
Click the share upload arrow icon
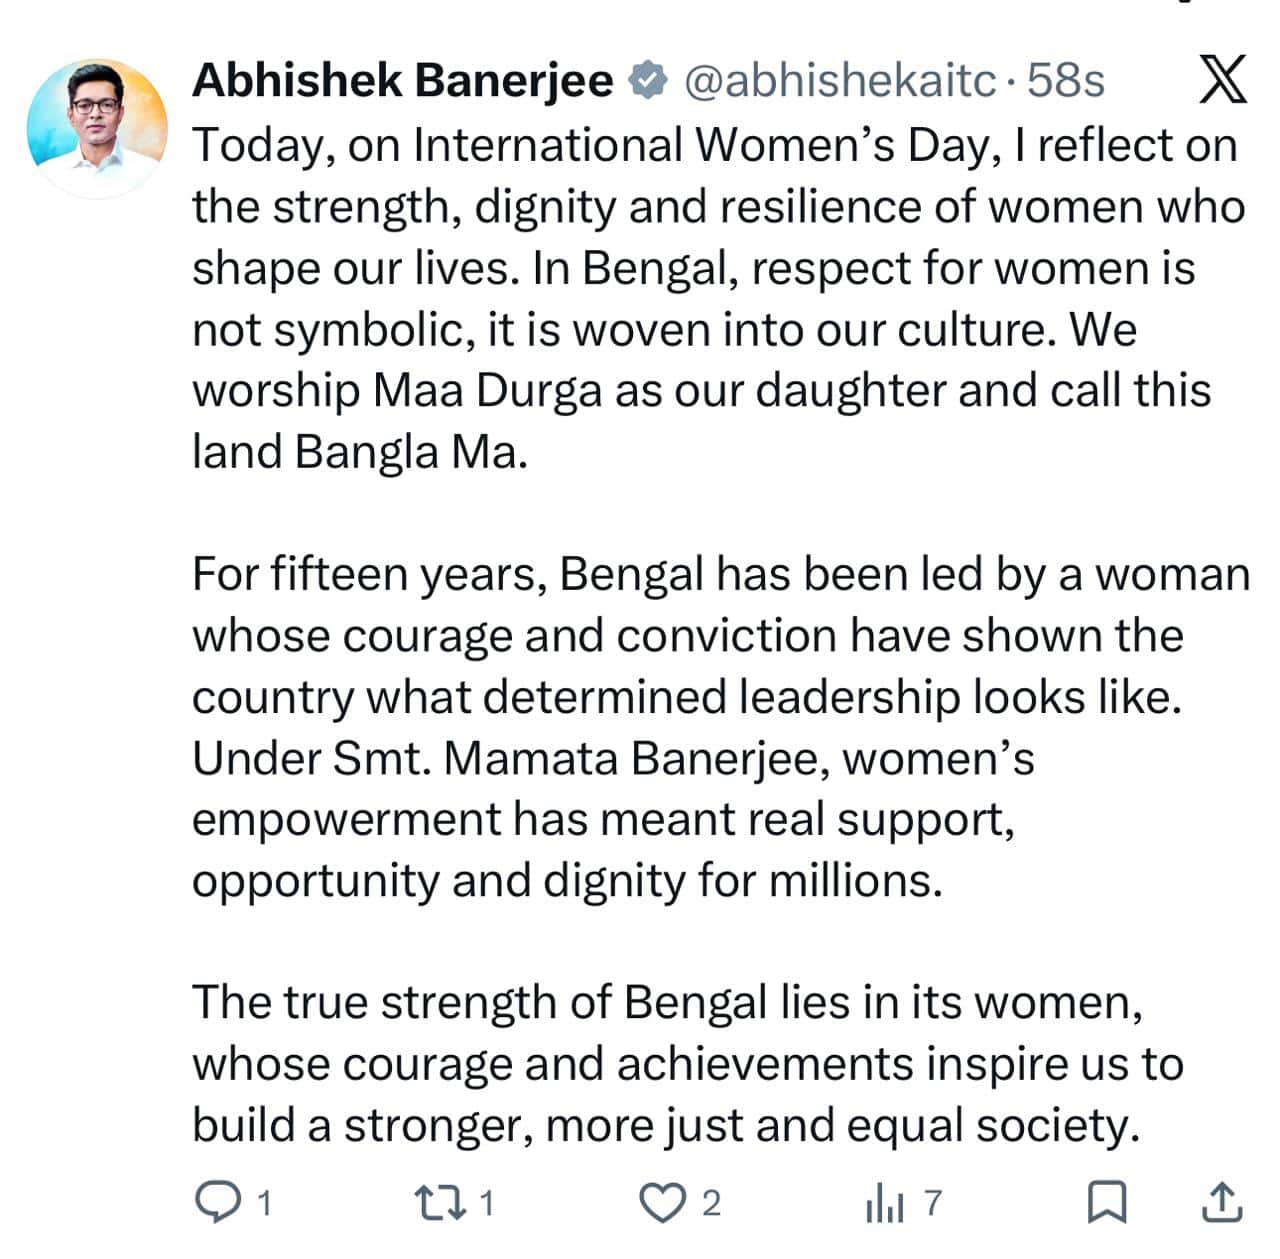point(1221,1202)
